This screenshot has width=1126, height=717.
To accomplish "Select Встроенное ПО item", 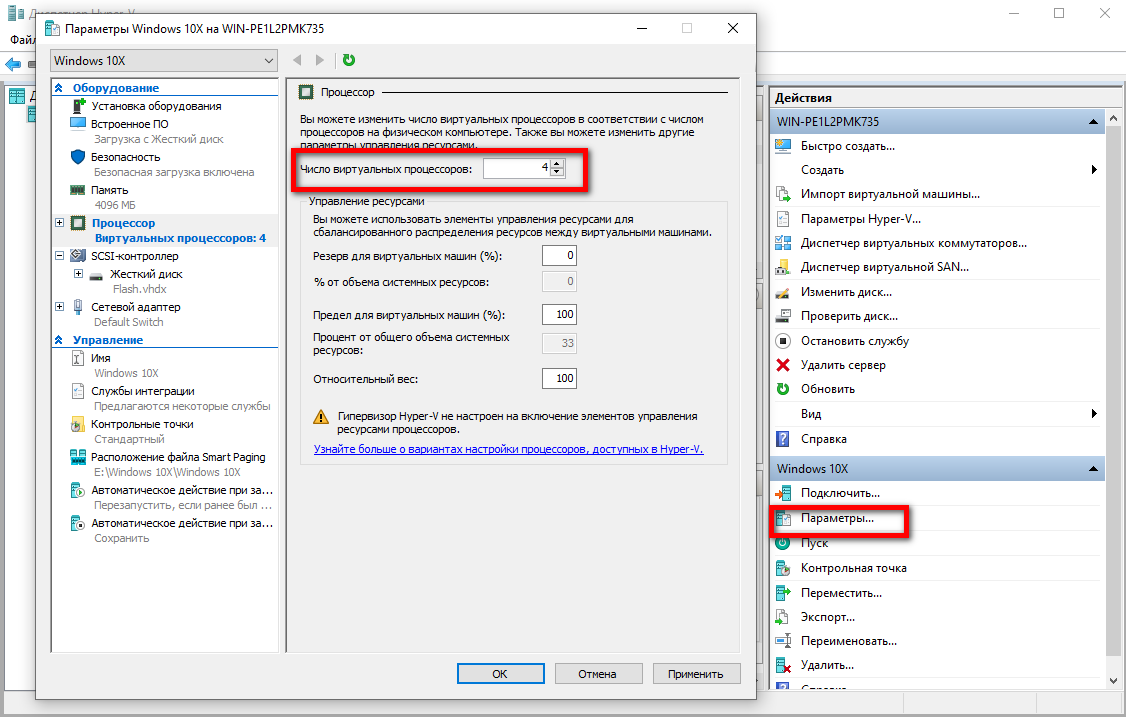I will coord(129,124).
